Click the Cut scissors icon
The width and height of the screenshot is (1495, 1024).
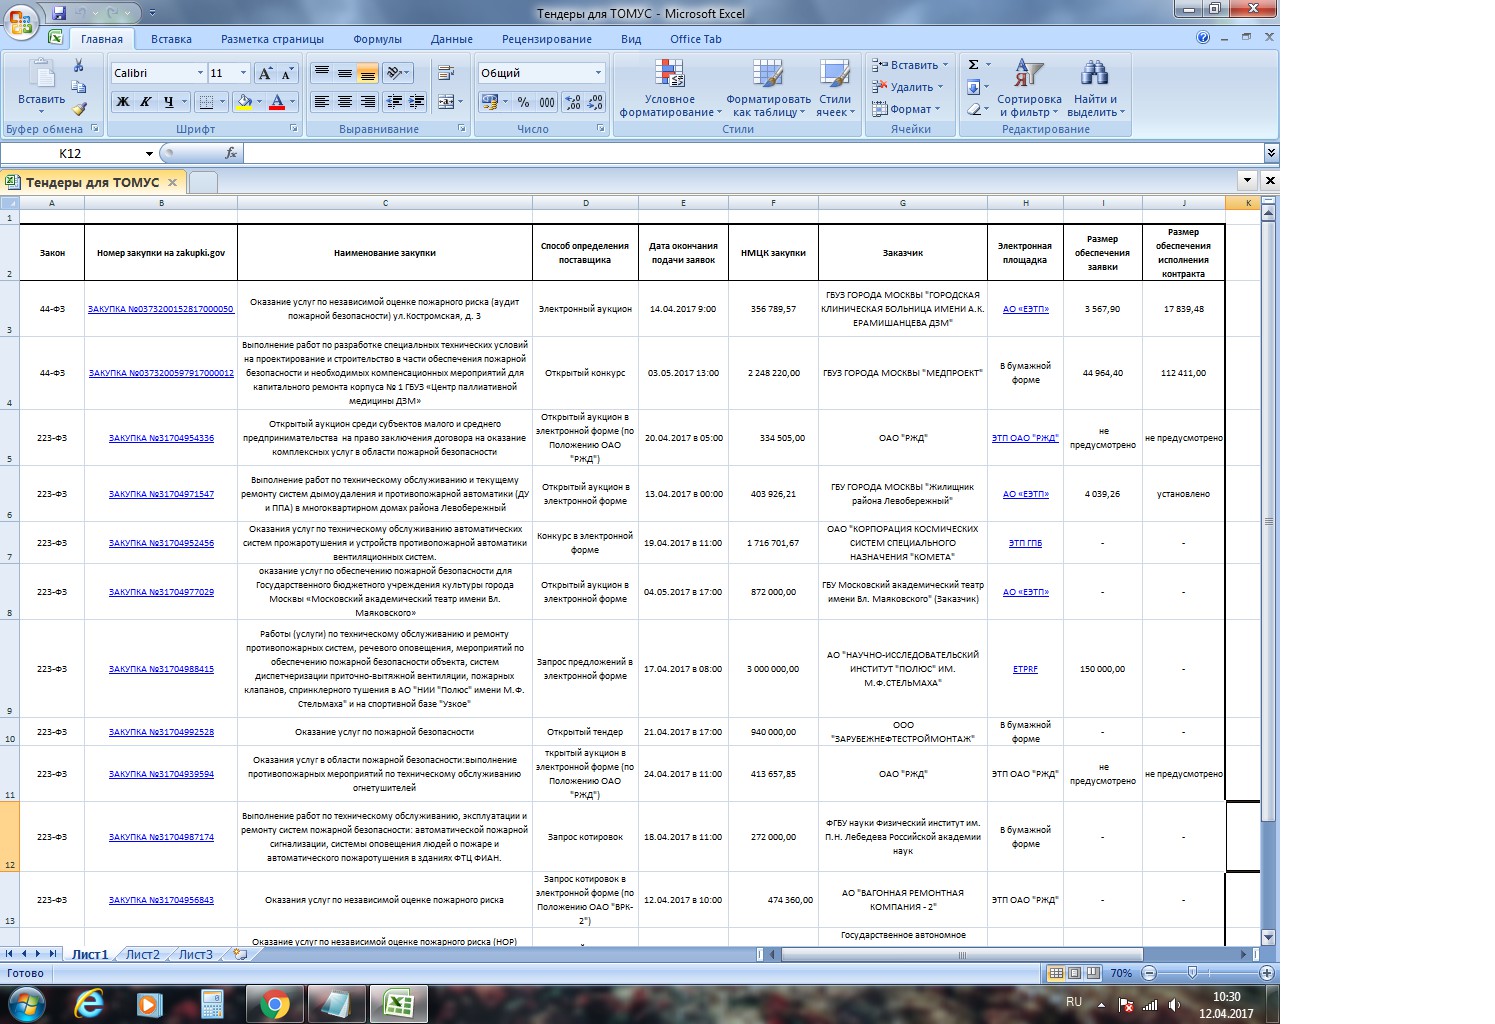(x=79, y=65)
